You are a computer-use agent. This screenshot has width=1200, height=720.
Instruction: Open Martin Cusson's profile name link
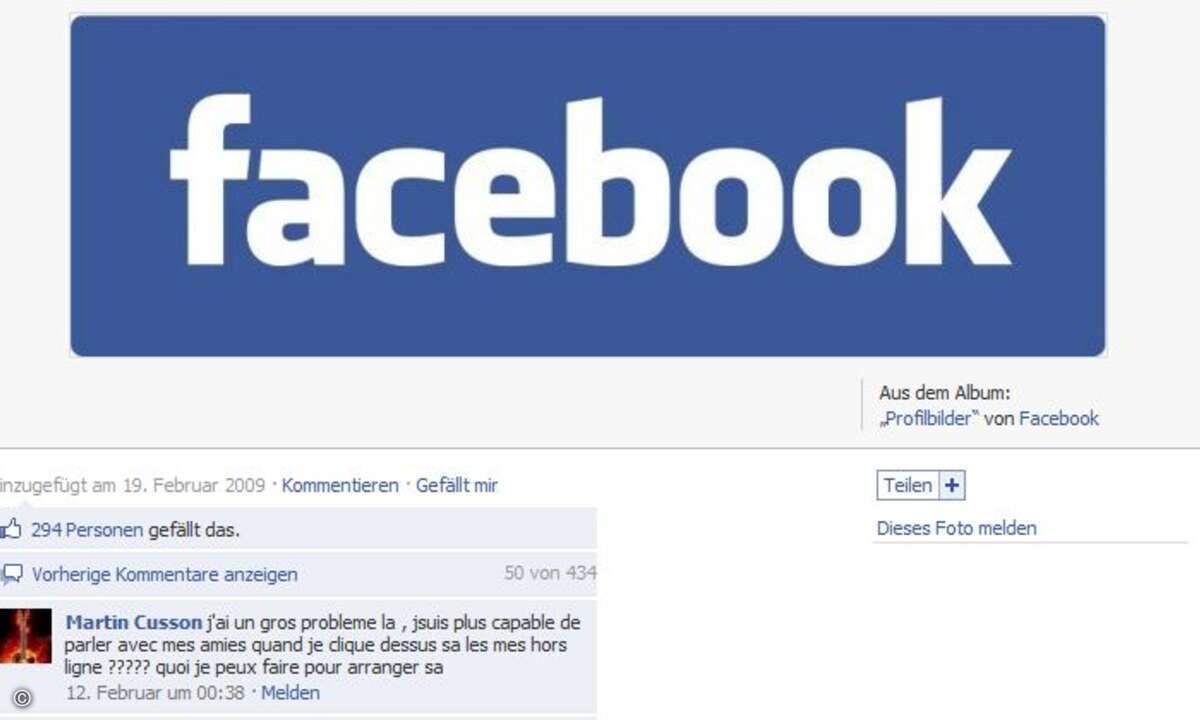133,622
